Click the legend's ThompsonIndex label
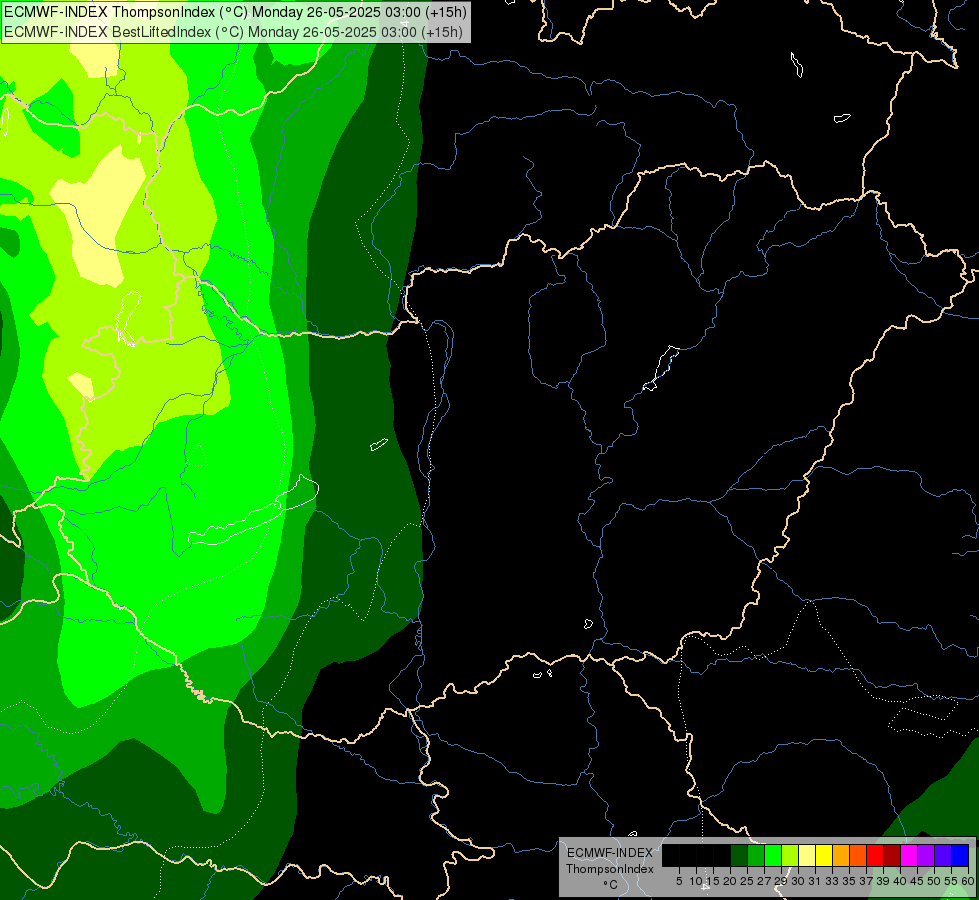 pyautogui.click(x=610, y=869)
